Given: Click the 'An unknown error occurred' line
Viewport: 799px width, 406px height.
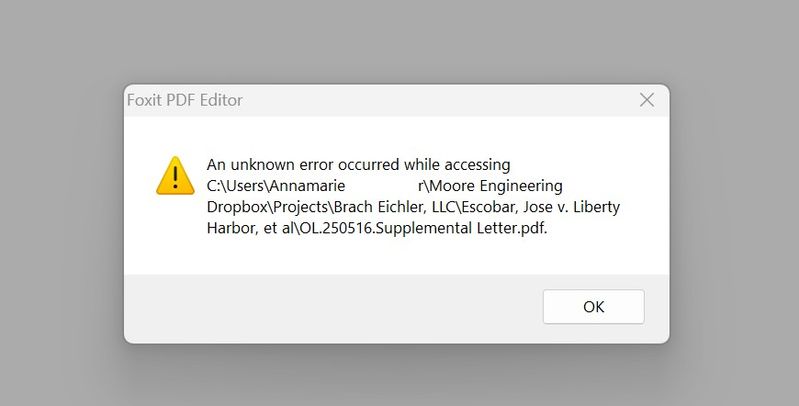Looking at the screenshot, I should tap(358, 164).
